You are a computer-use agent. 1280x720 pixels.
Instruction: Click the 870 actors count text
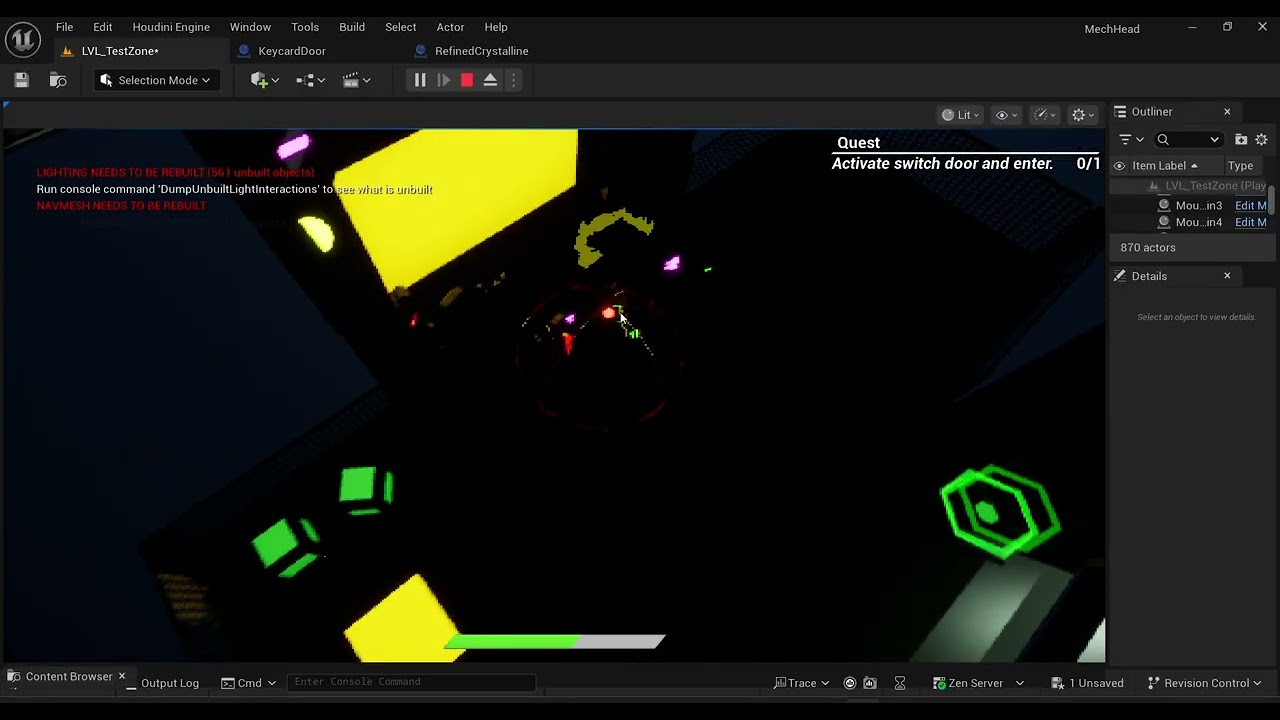tap(1148, 248)
